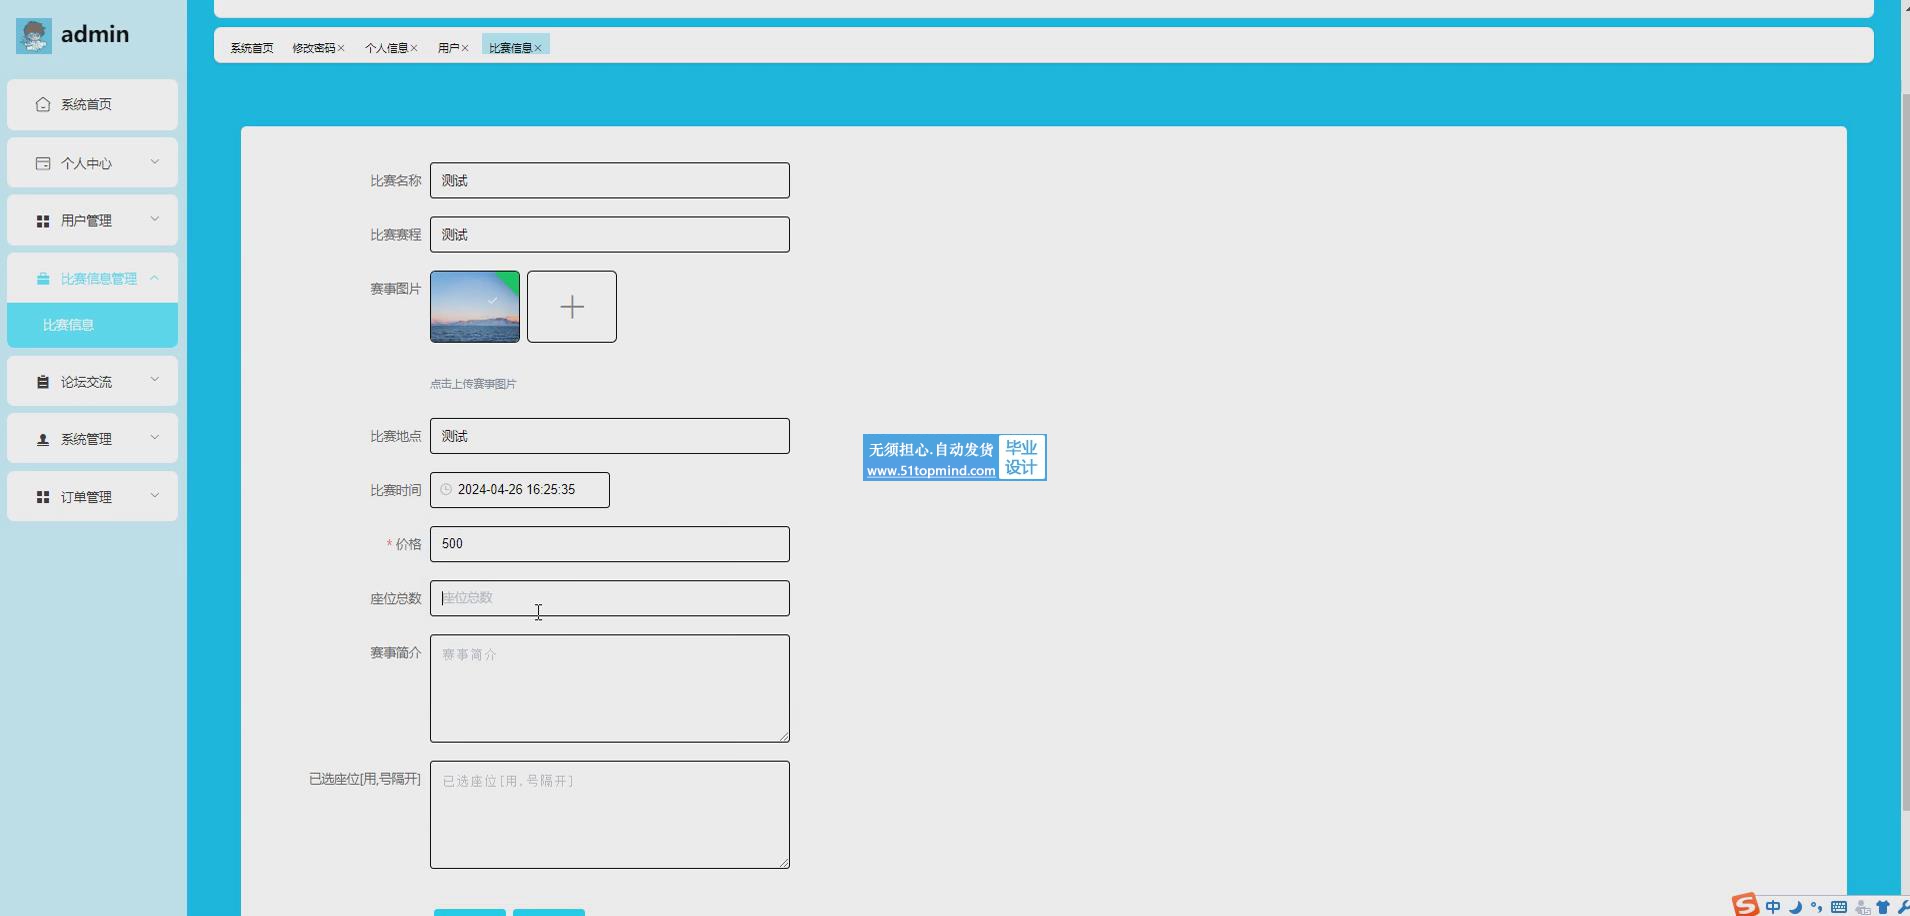Image resolution: width=1910 pixels, height=916 pixels.
Task: Close the 用户 tab
Action: pos(465,48)
